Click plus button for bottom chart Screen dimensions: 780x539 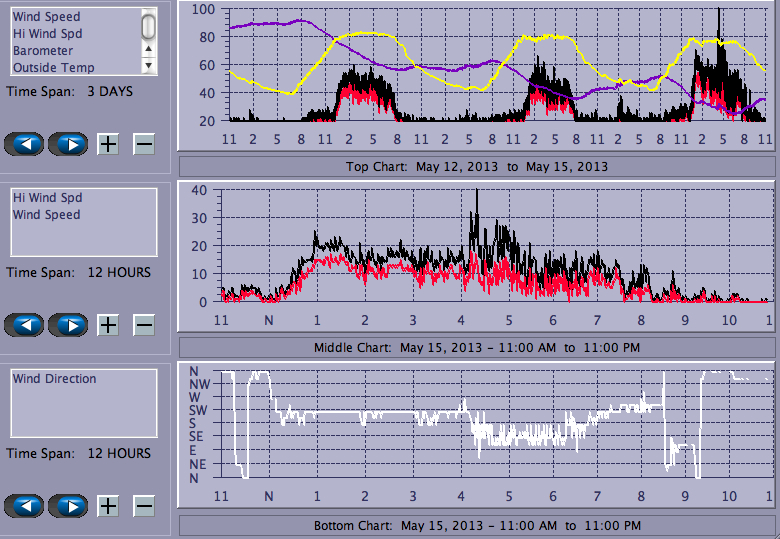(108, 506)
